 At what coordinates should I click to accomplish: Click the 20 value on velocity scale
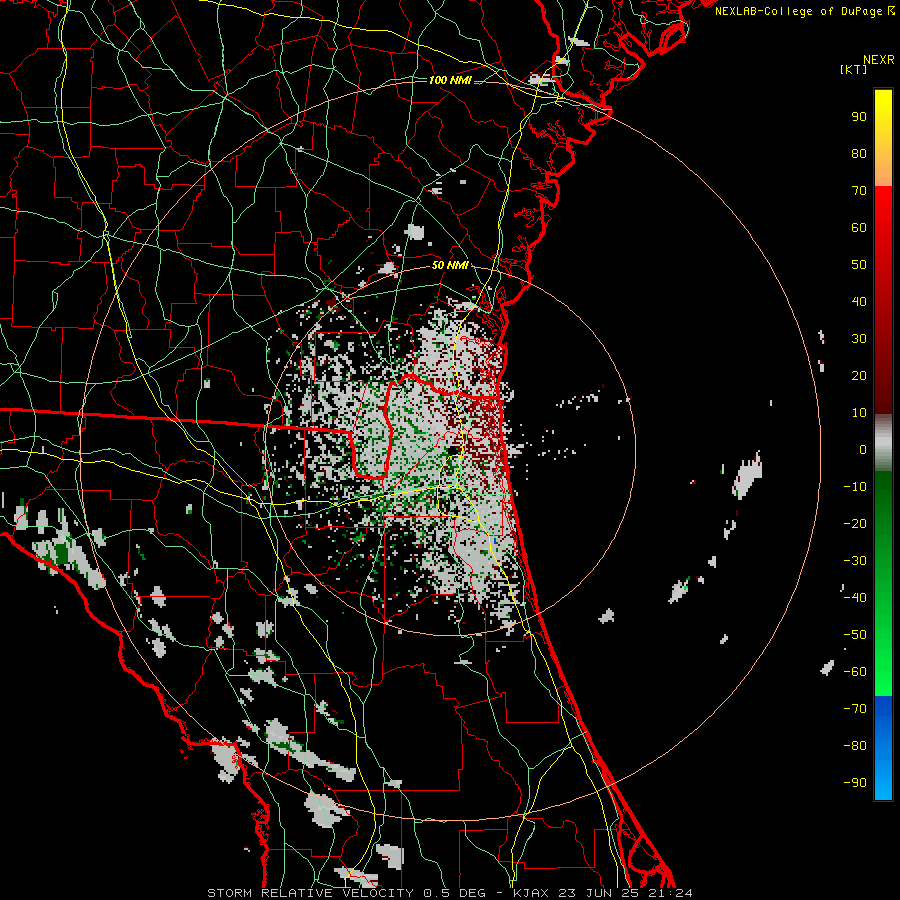859,376
